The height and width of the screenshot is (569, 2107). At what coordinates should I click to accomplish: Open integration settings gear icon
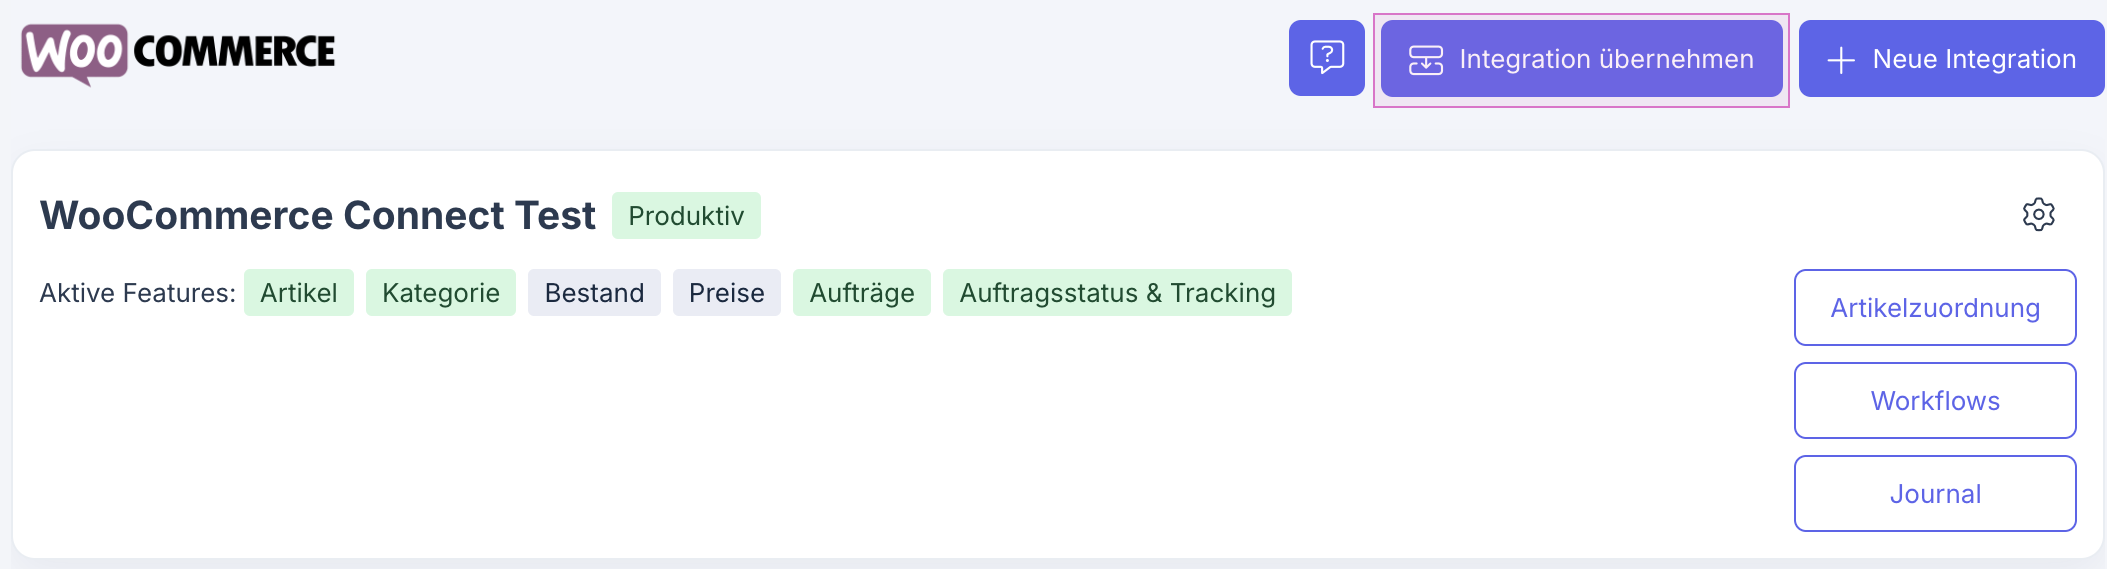[2038, 214]
